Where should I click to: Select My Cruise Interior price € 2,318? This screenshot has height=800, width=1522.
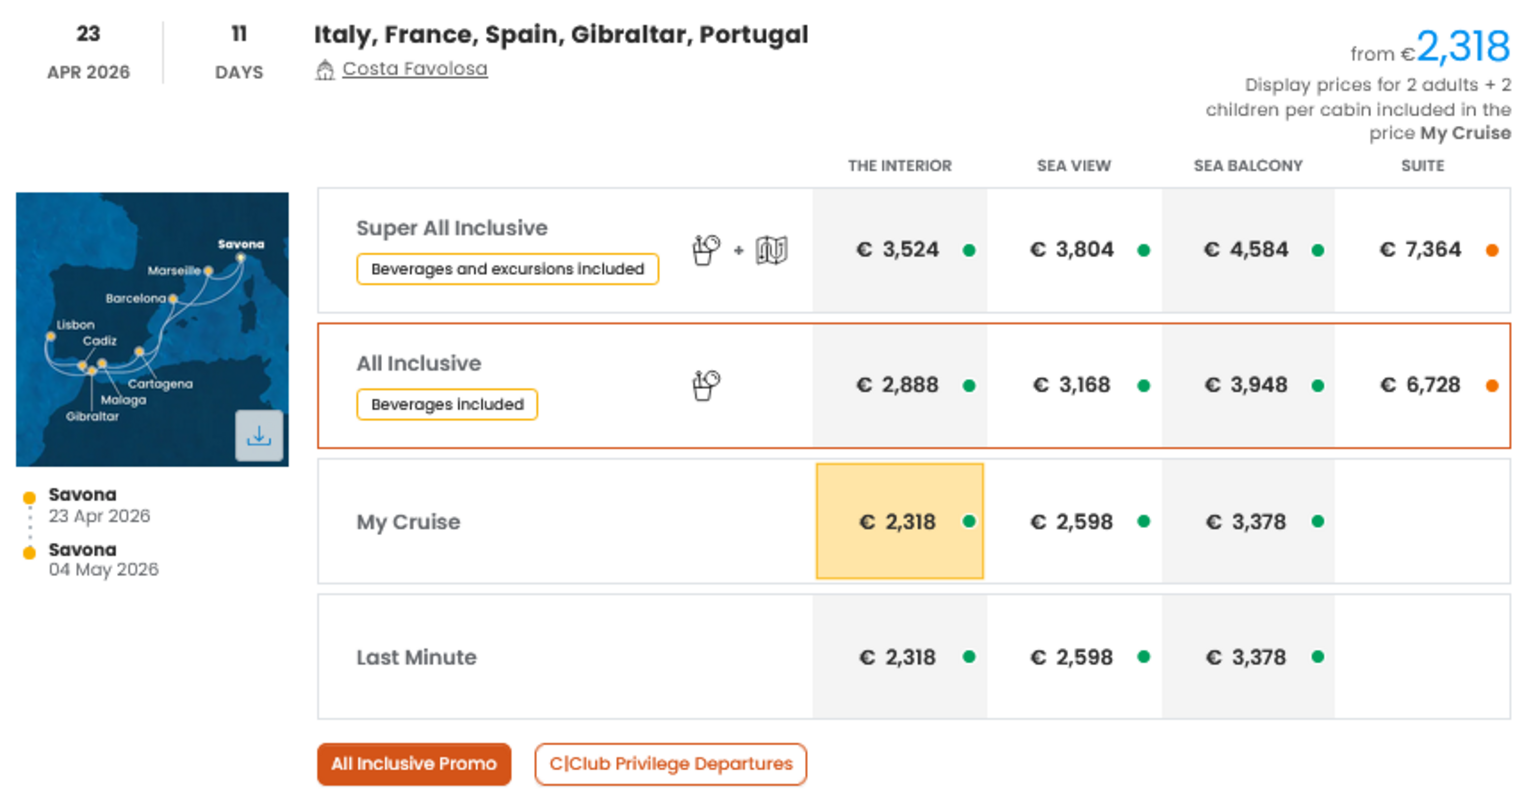click(898, 522)
